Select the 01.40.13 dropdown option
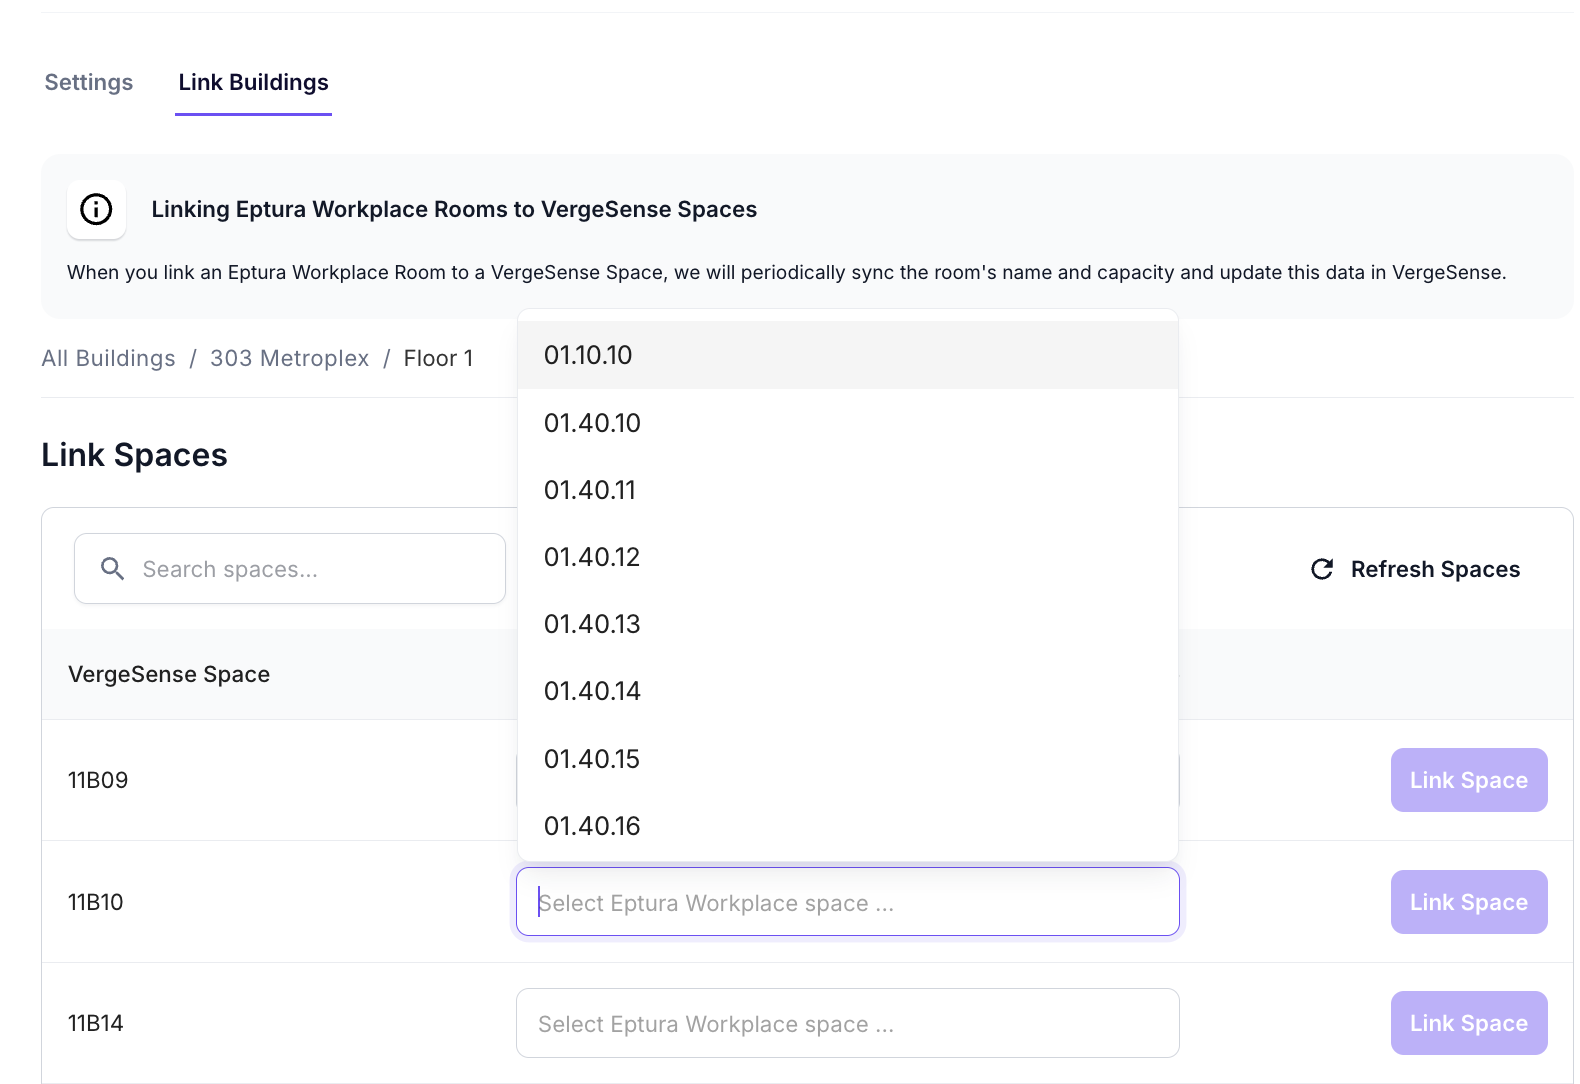The height and width of the screenshot is (1084, 1580). 848,624
